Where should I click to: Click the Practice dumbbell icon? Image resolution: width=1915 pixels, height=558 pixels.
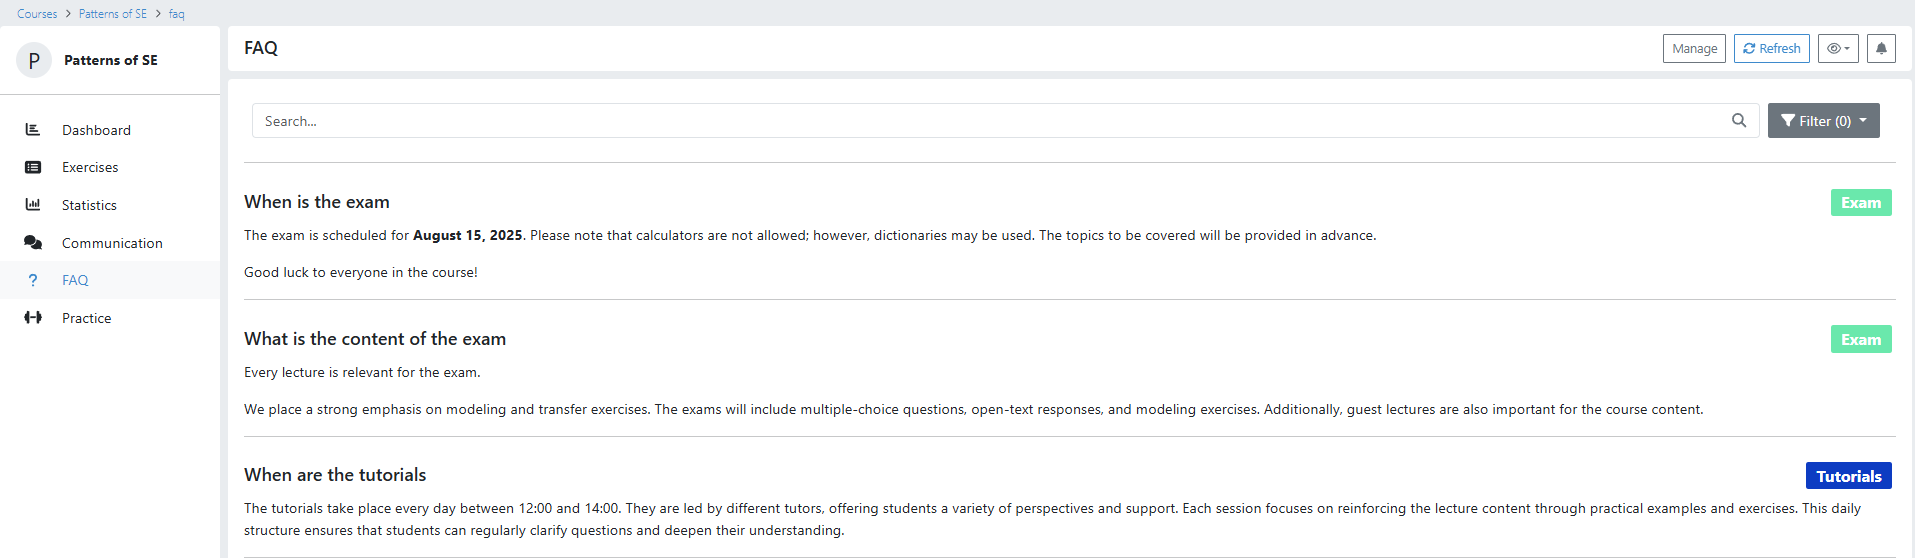tap(33, 318)
